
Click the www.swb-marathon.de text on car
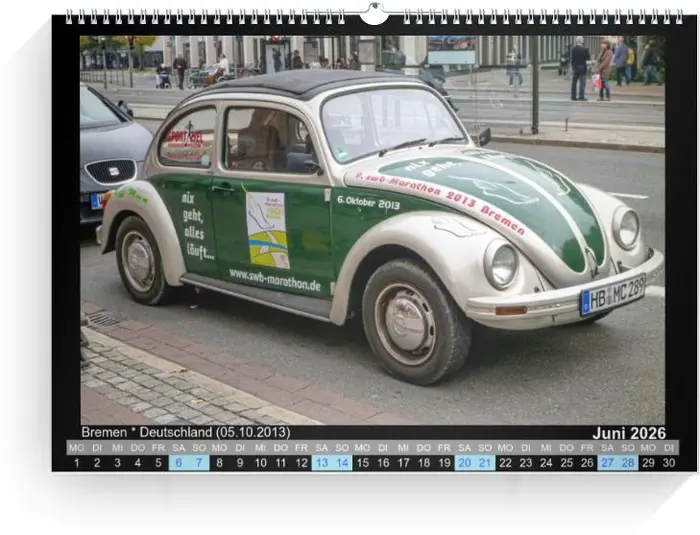point(275,279)
